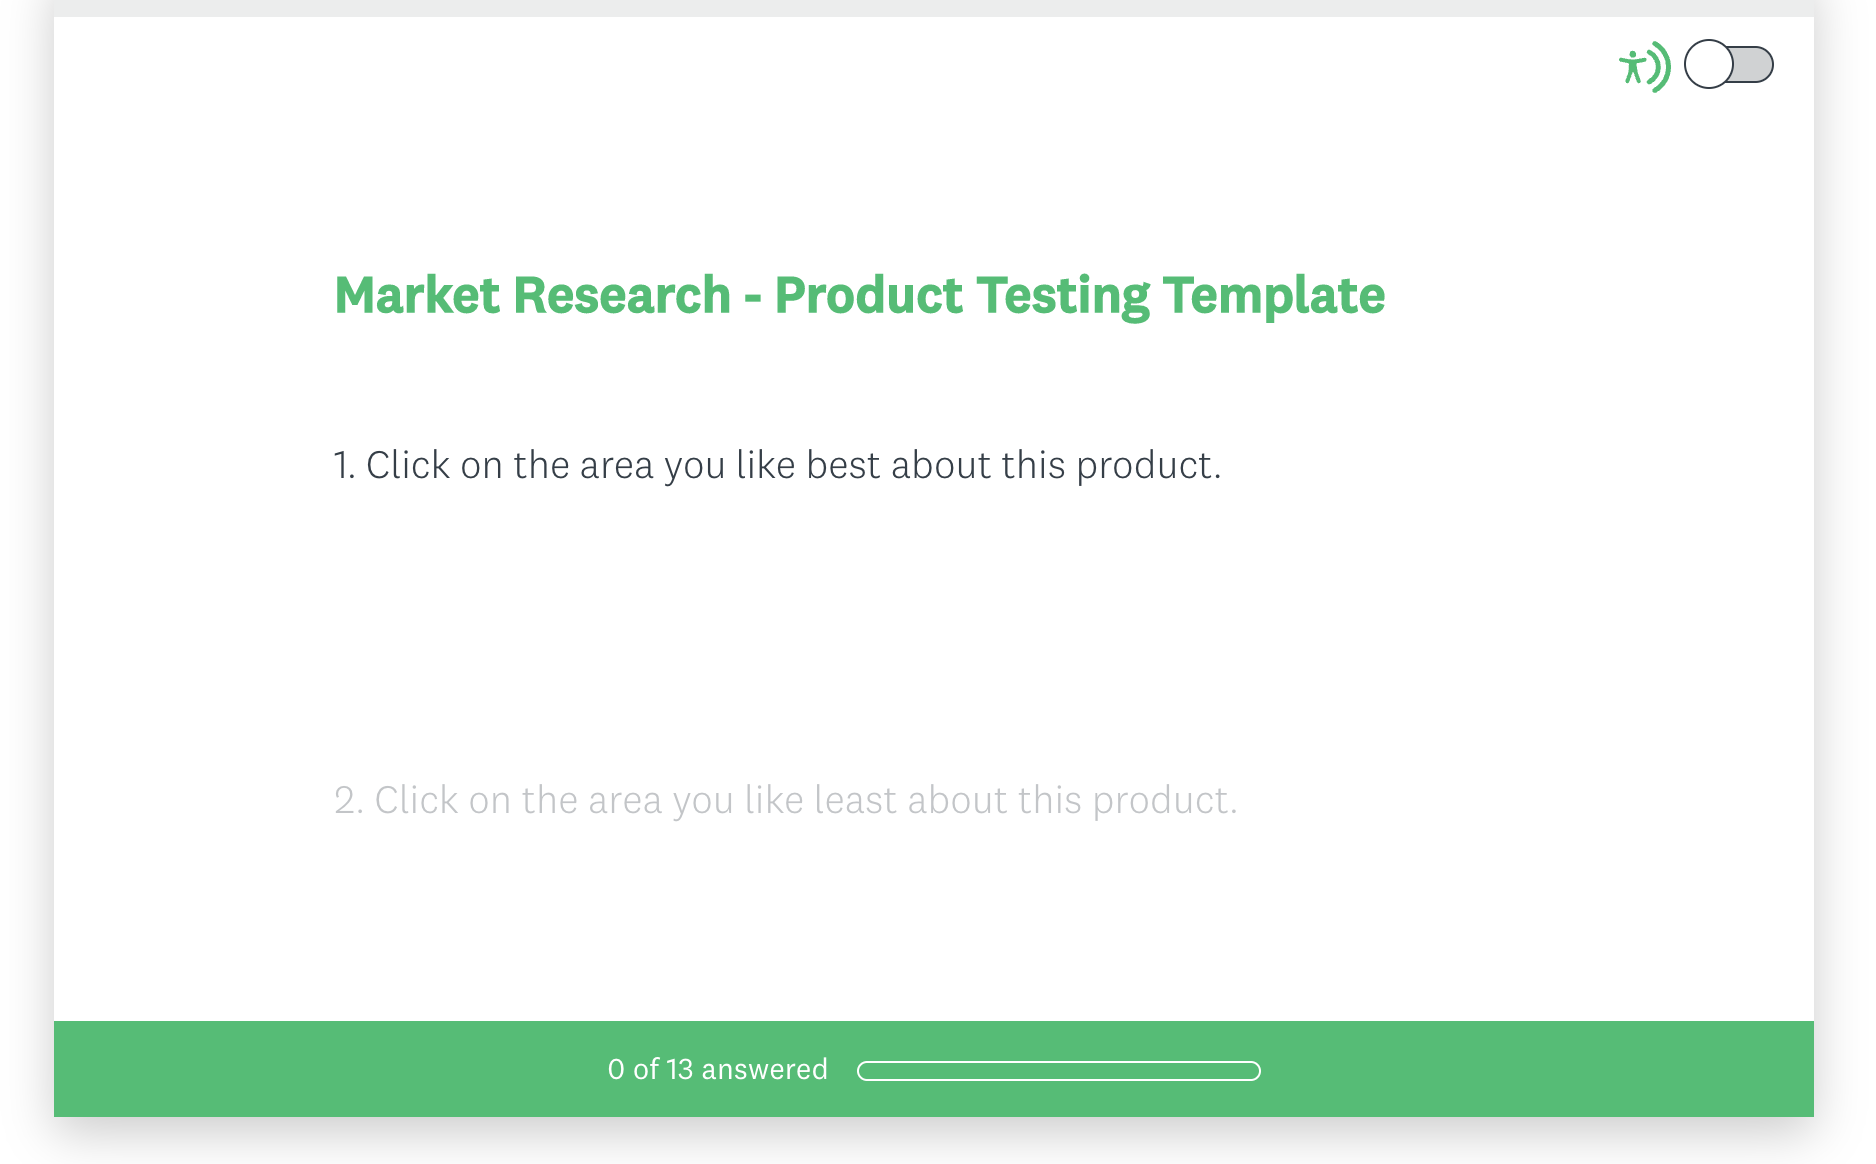Click the gray track of the accessibility toggle
The height and width of the screenshot is (1164, 1876).
pos(1754,65)
